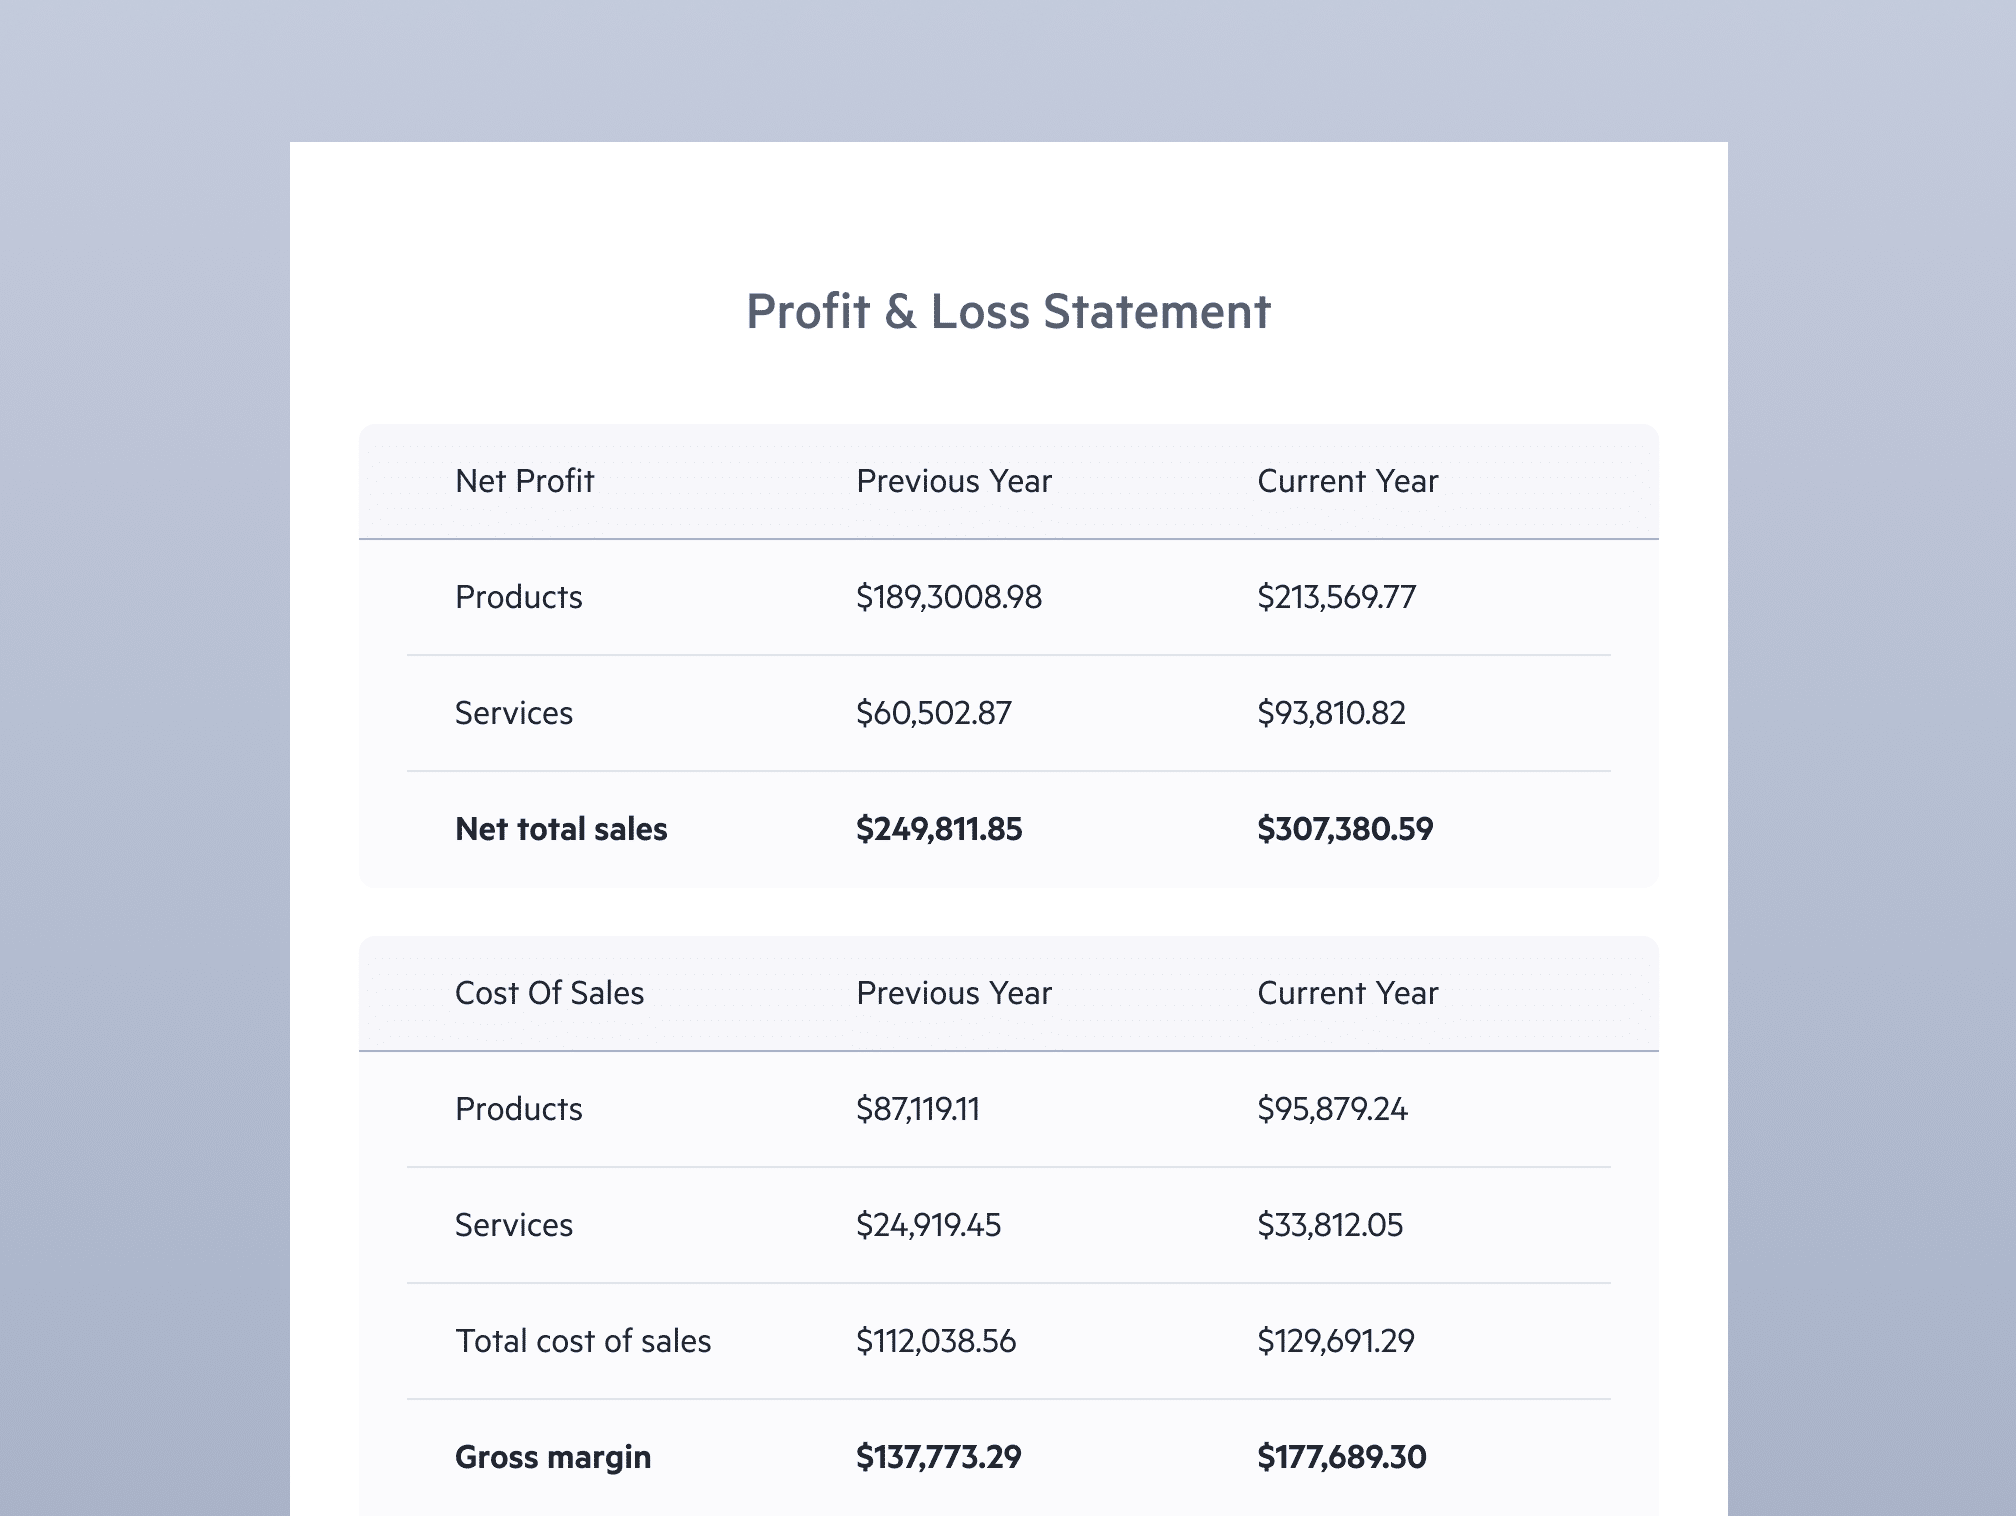Click the $24,919.45 services cost
Image resolution: width=2016 pixels, height=1516 pixels.
point(928,1225)
